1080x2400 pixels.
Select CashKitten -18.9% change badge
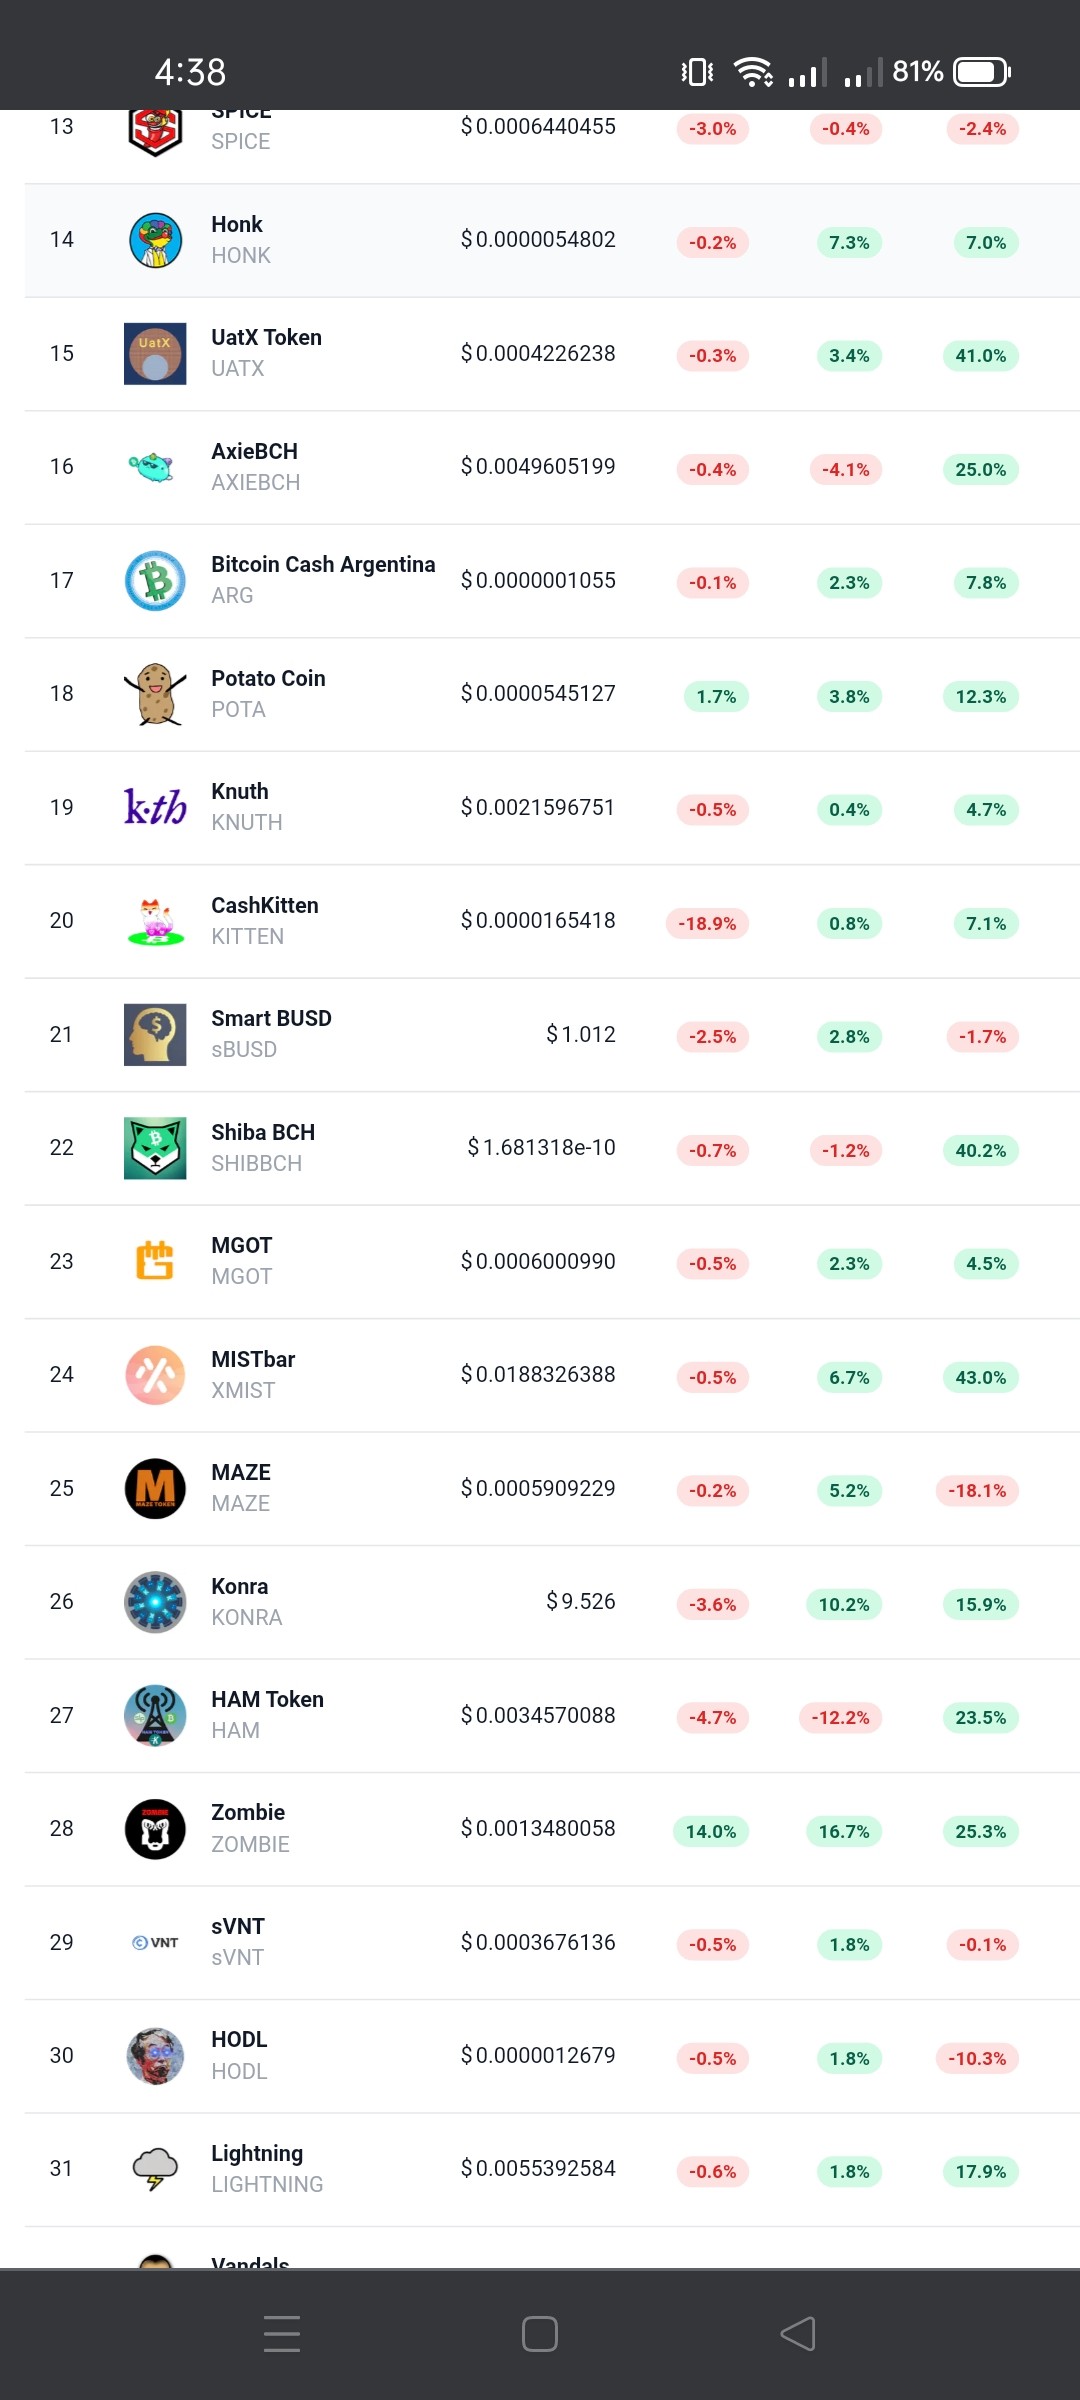[x=707, y=923]
